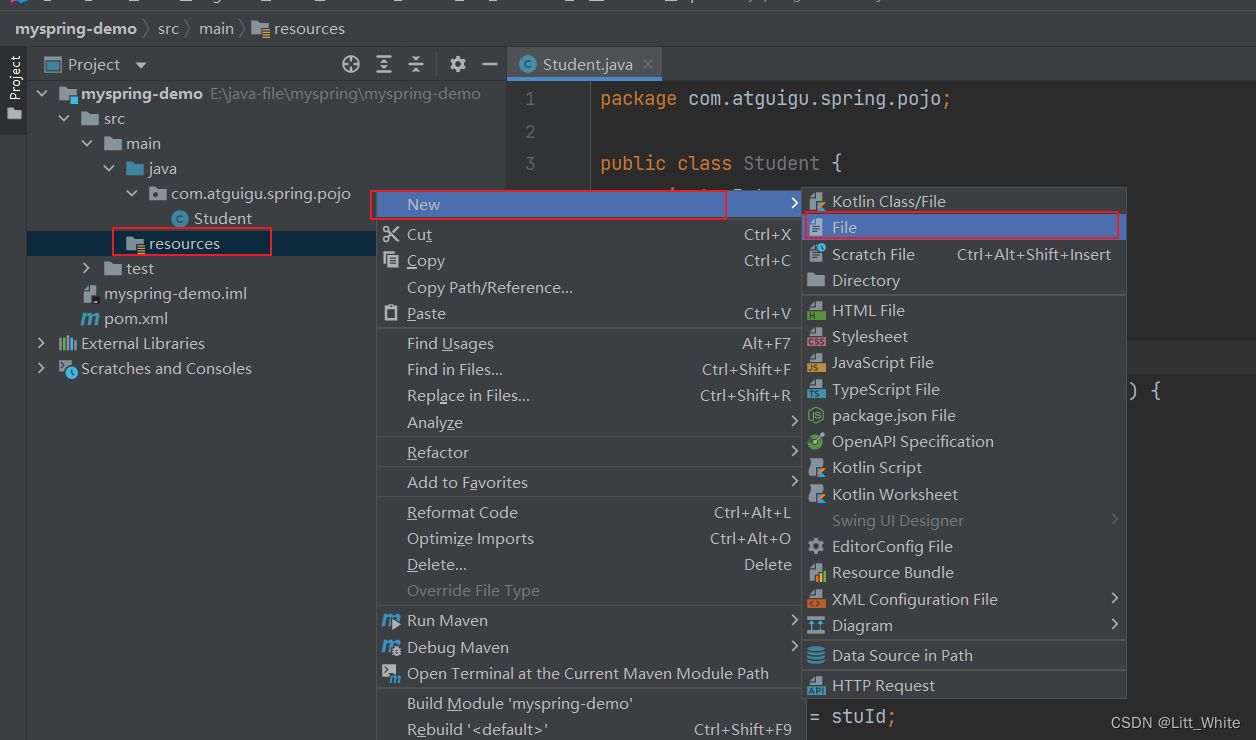Click the Maven pom.xml icon
This screenshot has height=740, width=1256.
(x=90, y=319)
